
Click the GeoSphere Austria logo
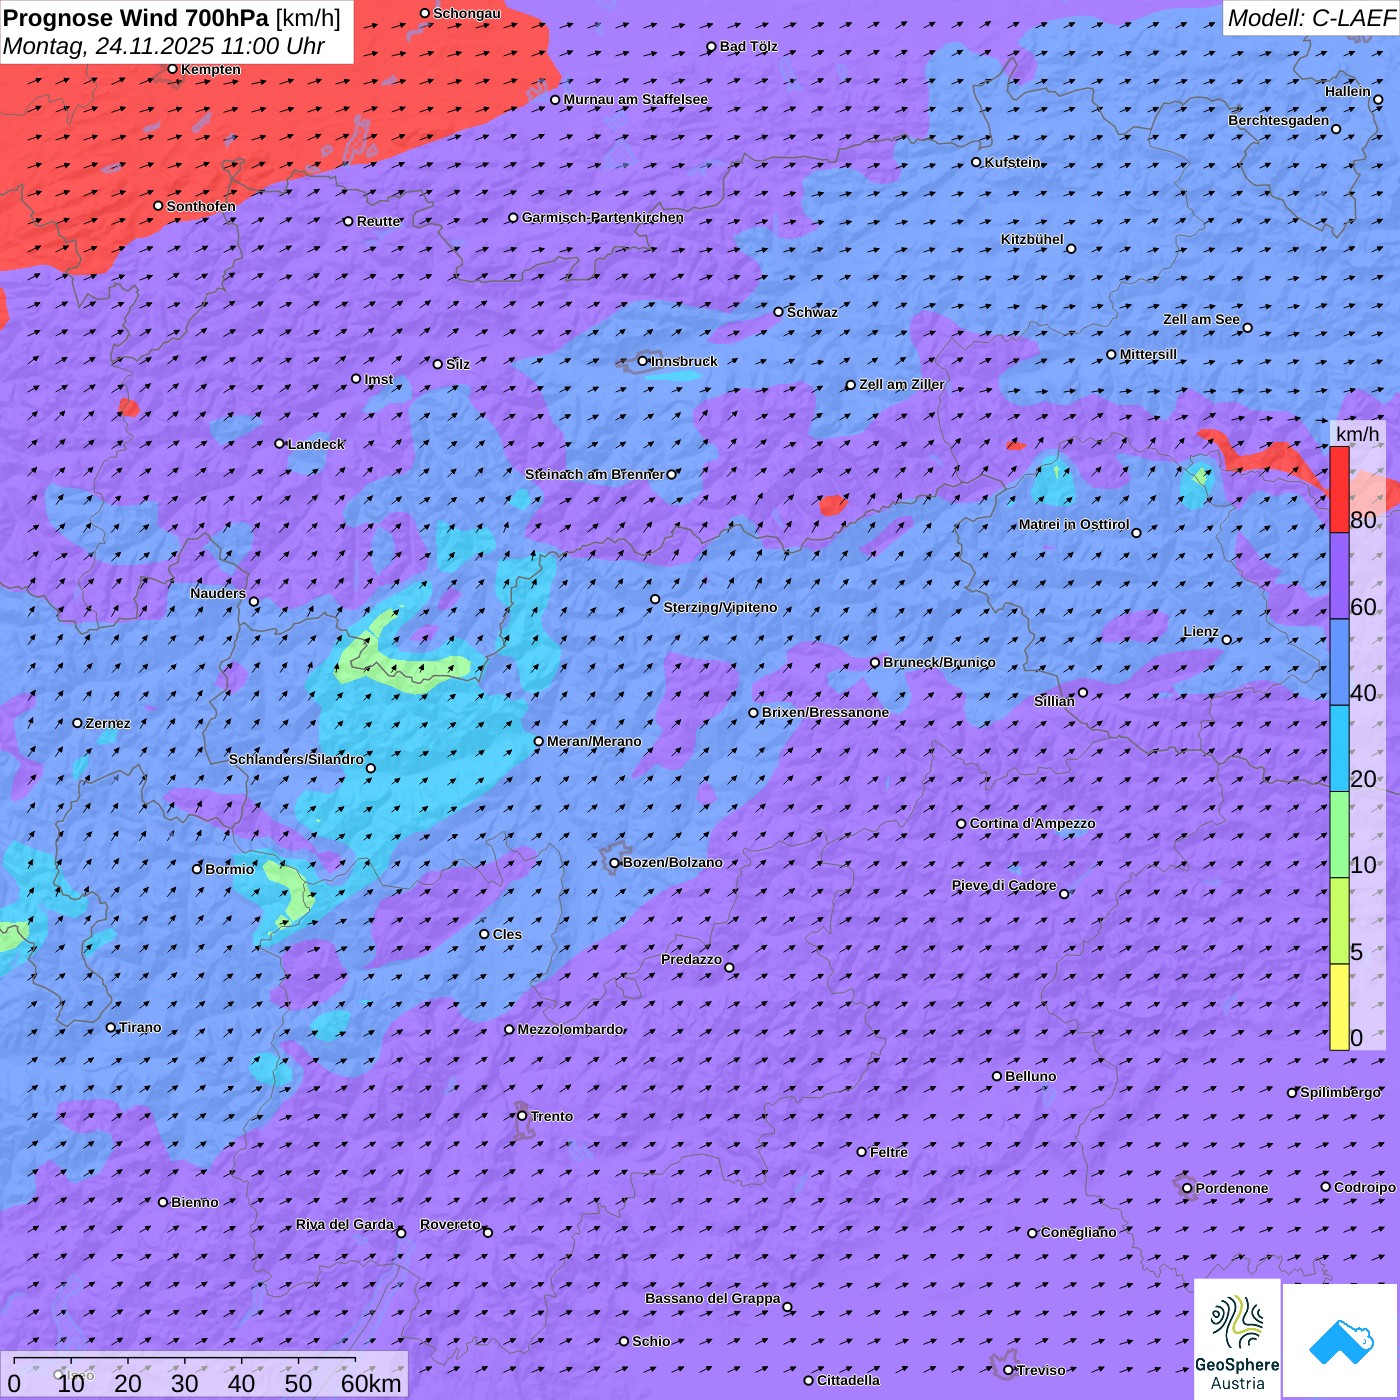pyautogui.click(x=1237, y=1339)
